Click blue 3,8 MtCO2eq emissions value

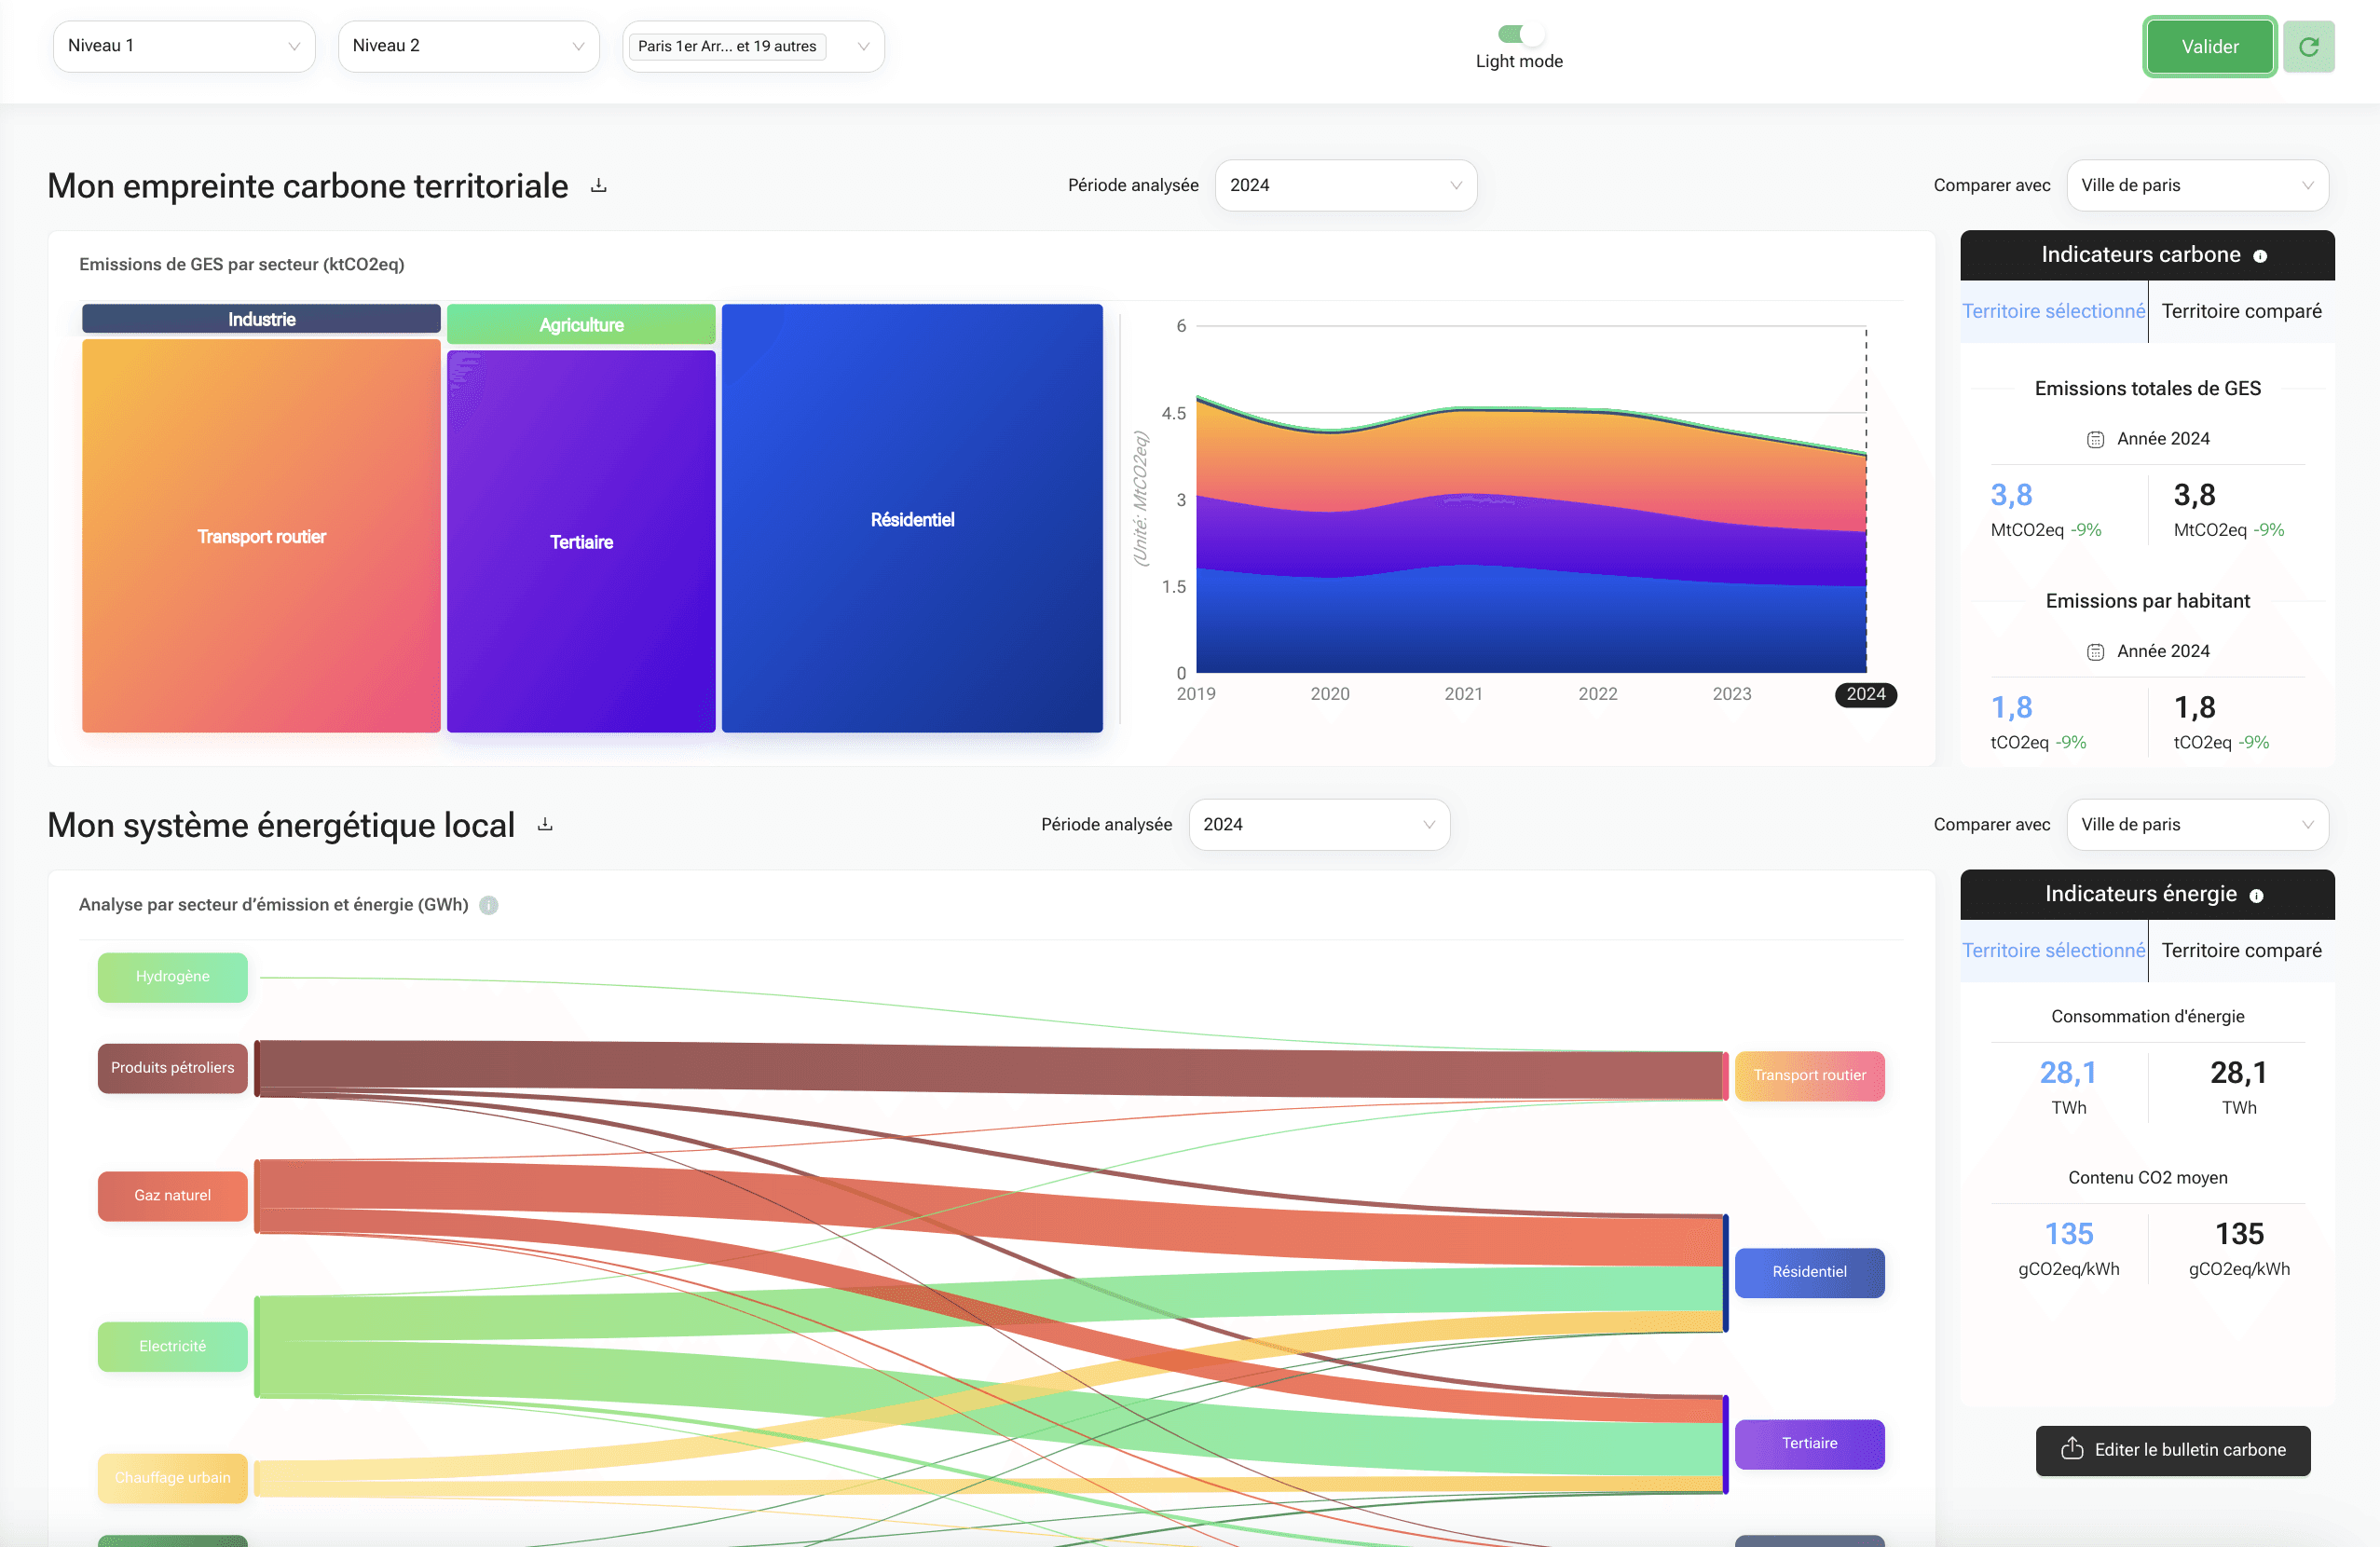(2011, 495)
